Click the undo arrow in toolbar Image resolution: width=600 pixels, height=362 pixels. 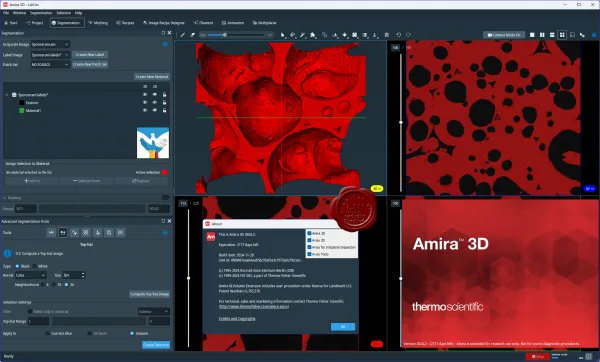click(398, 35)
